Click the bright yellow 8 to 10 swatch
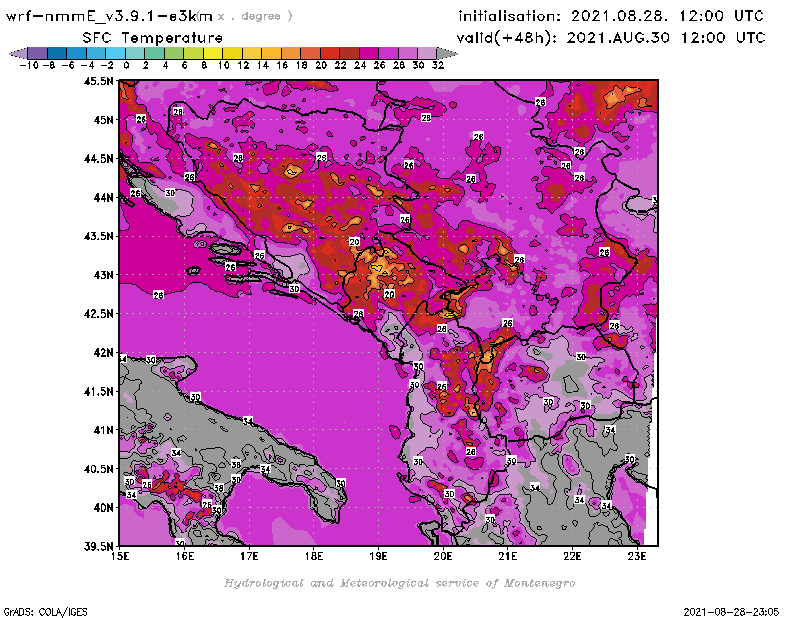This screenshot has height=618, width=800. [x=212, y=54]
